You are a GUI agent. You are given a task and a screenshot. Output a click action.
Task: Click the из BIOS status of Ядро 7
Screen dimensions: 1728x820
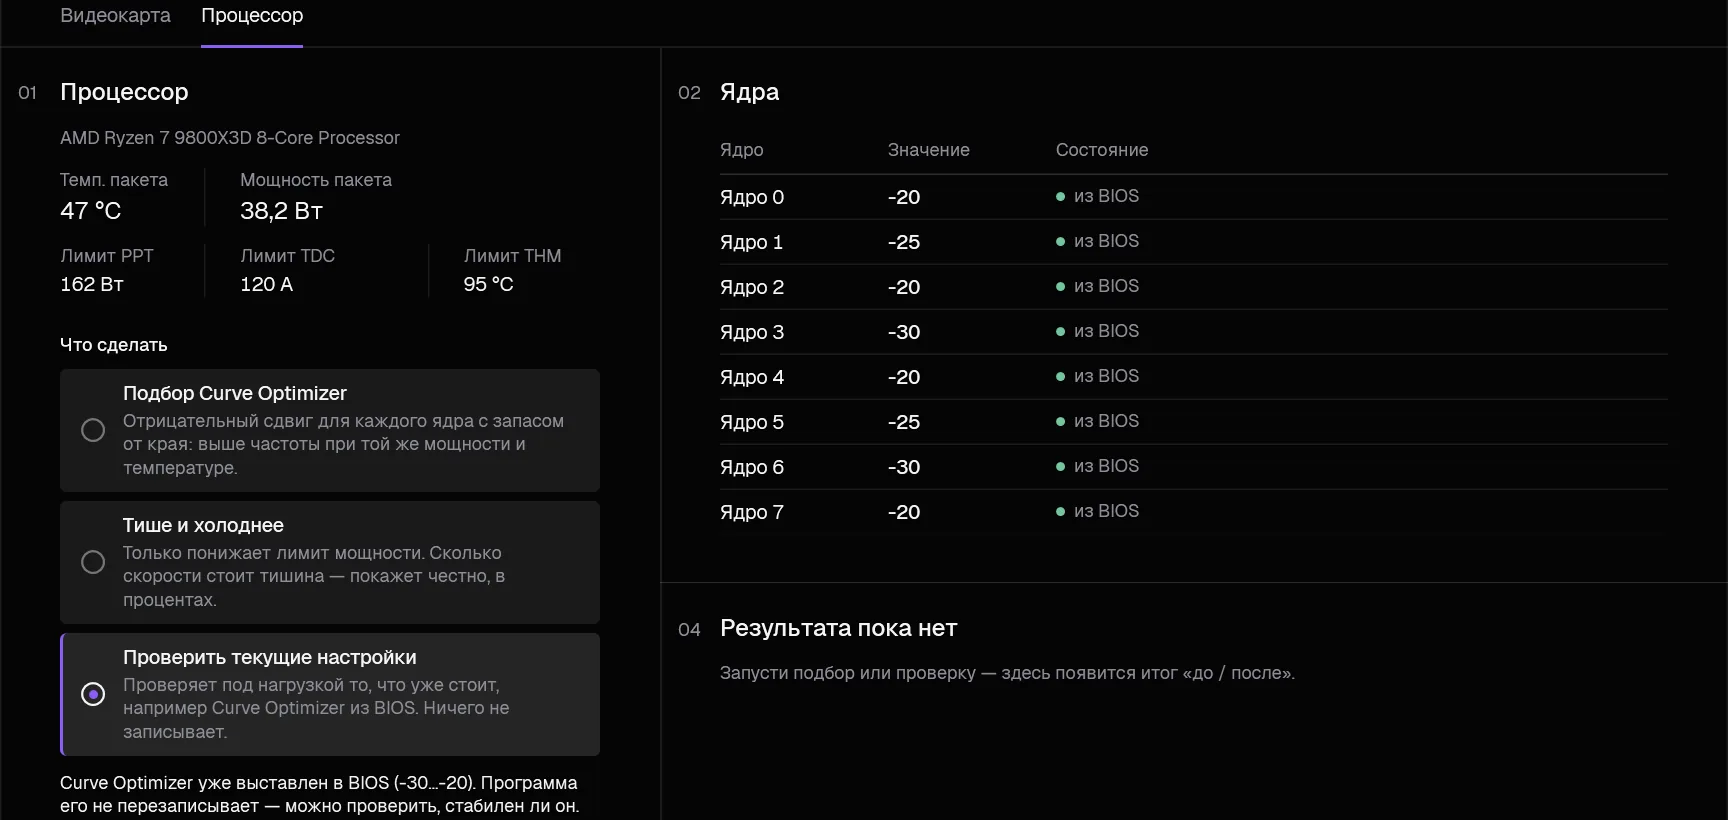coord(1098,511)
